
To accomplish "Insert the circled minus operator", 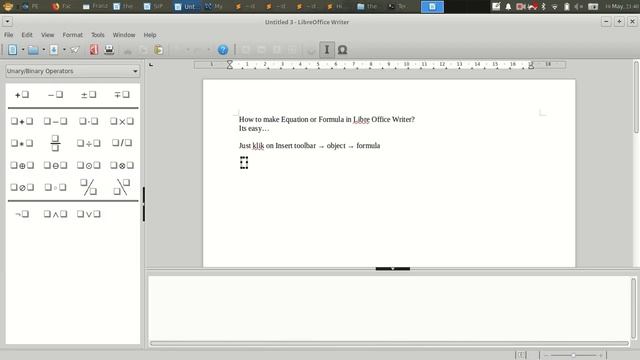I will (x=56, y=165).
